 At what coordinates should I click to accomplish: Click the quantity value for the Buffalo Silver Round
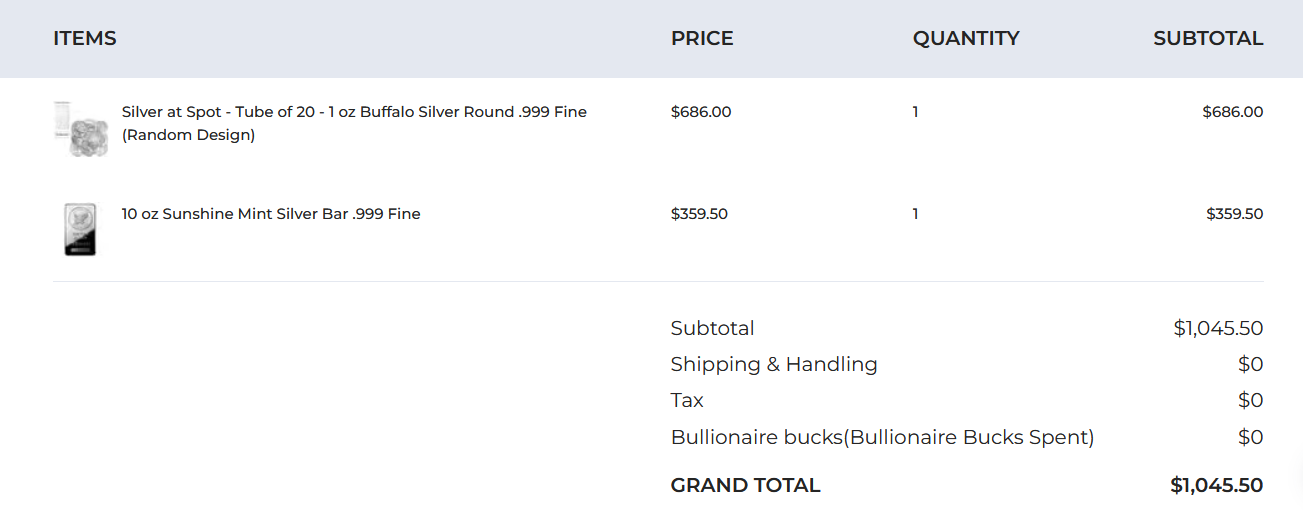click(x=915, y=112)
